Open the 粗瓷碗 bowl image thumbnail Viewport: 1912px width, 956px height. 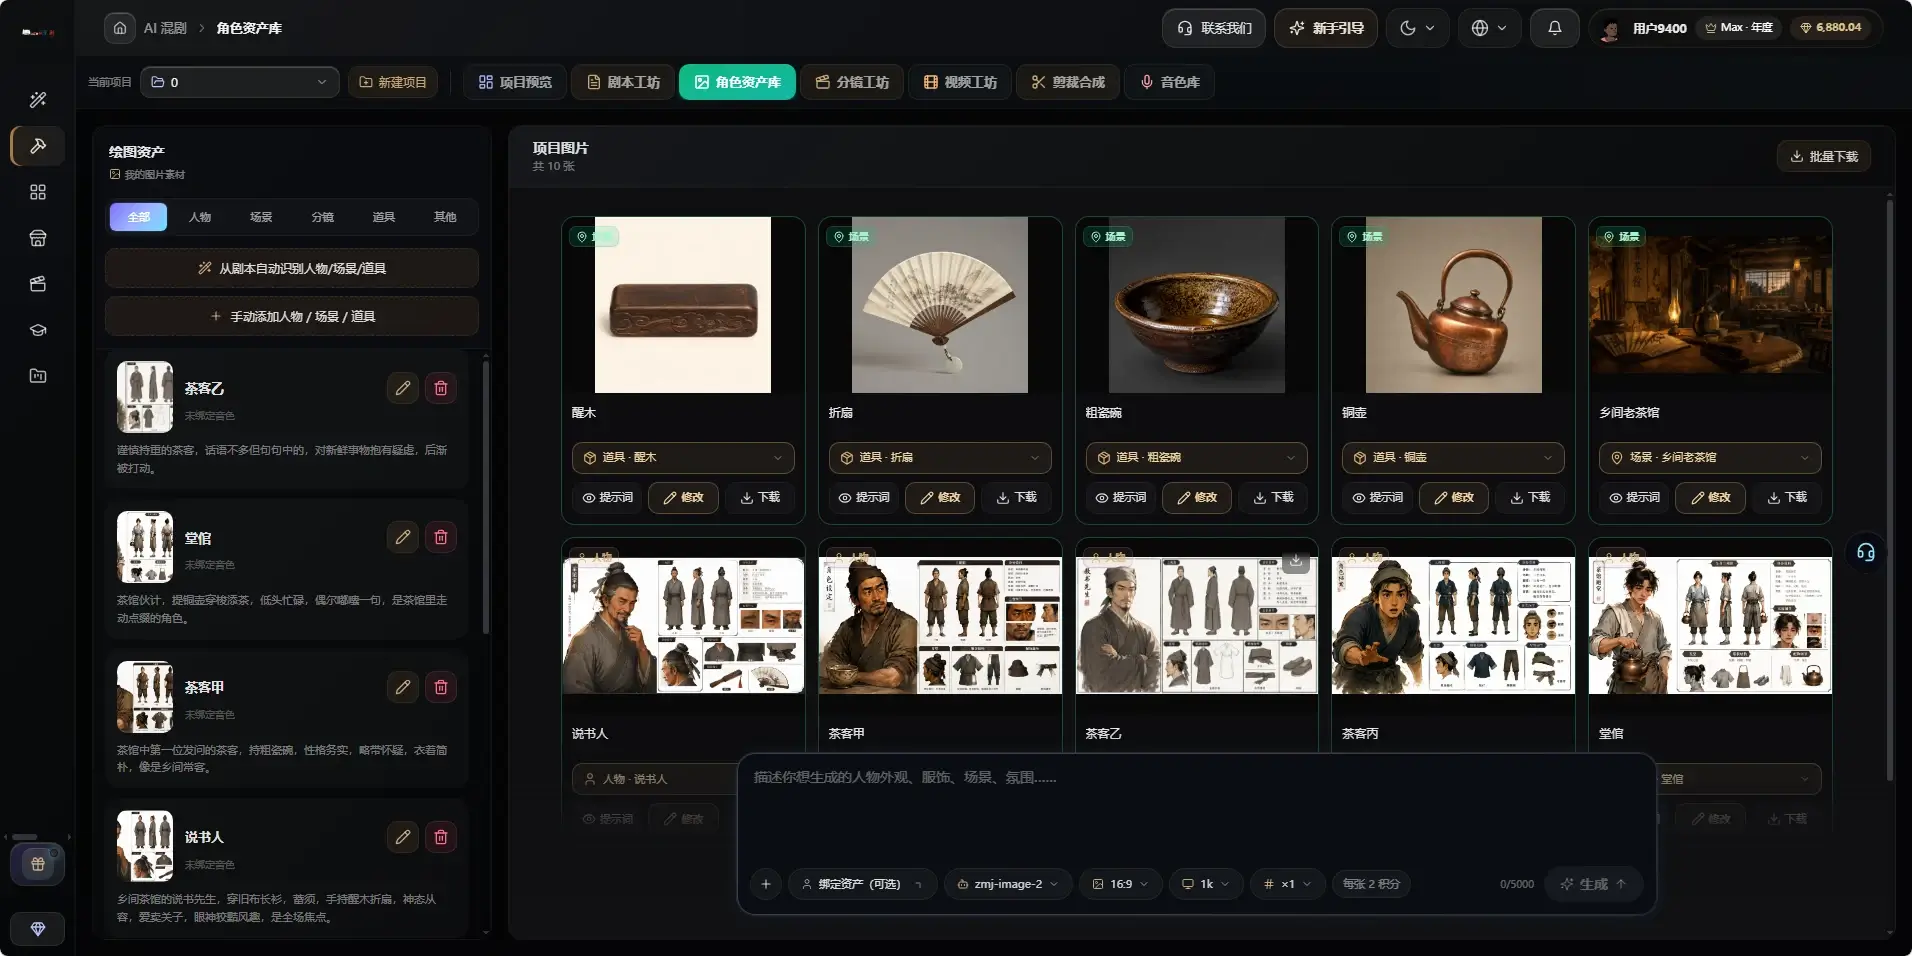(x=1197, y=305)
